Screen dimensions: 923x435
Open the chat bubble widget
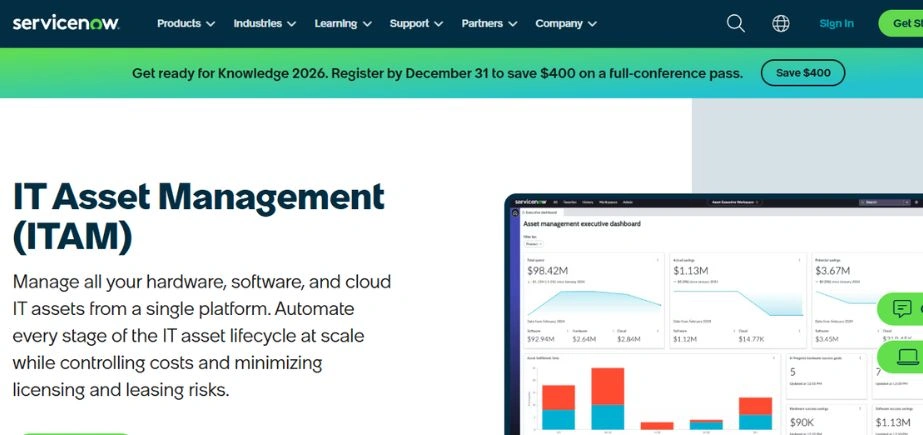901,308
